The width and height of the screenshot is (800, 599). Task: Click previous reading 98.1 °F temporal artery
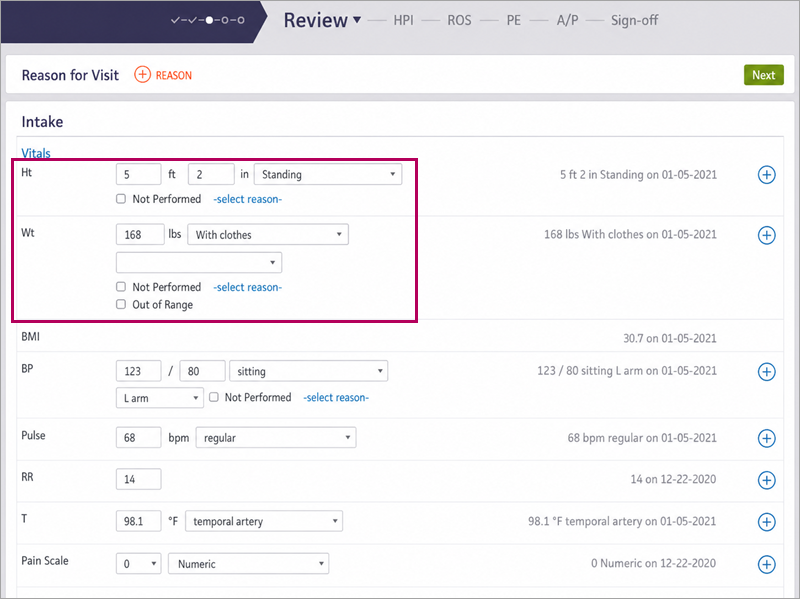pyautogui.click(x=622, y=521)
